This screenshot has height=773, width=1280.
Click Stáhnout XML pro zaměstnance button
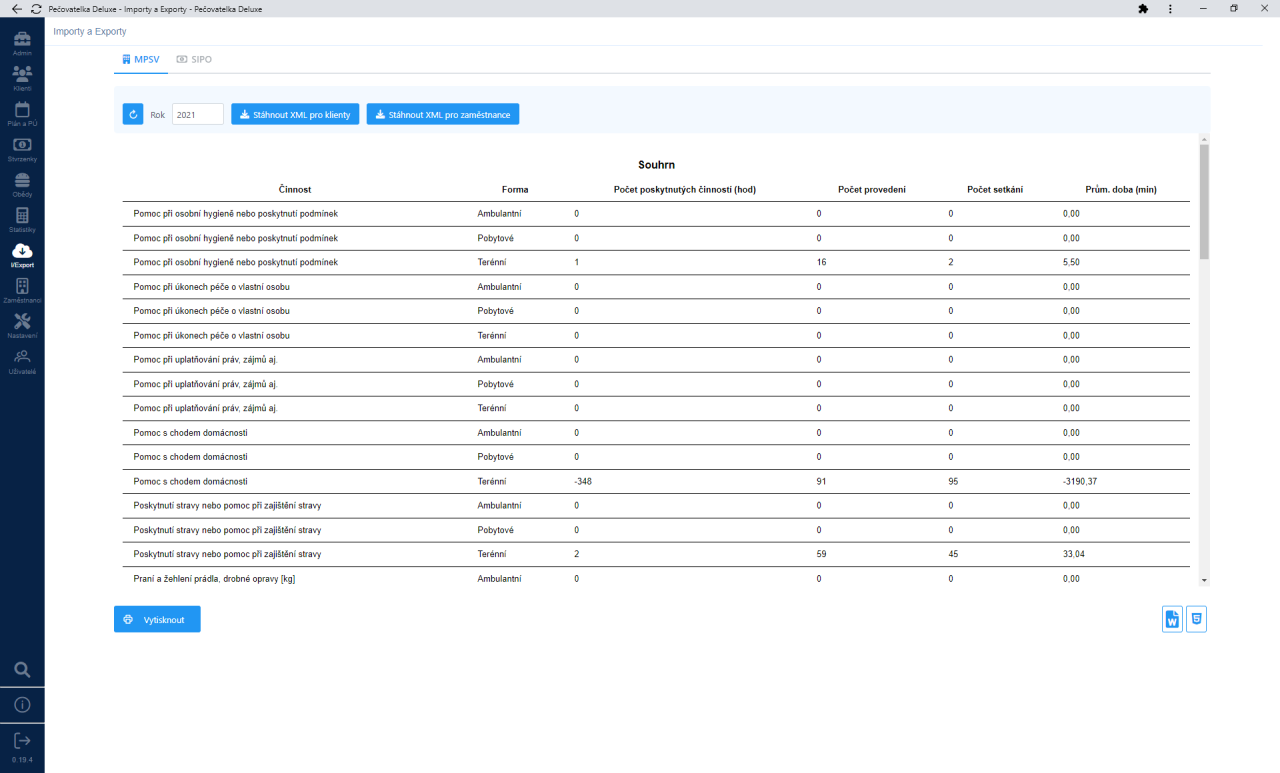point(443,114)
